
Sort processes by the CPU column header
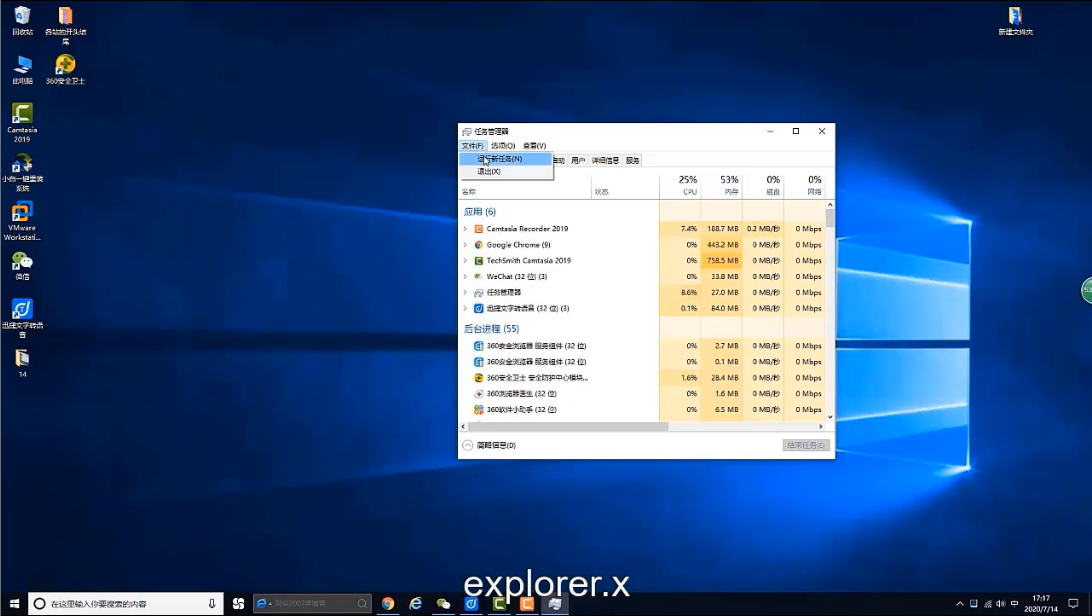pyautogui.click(x=688, y=185)
